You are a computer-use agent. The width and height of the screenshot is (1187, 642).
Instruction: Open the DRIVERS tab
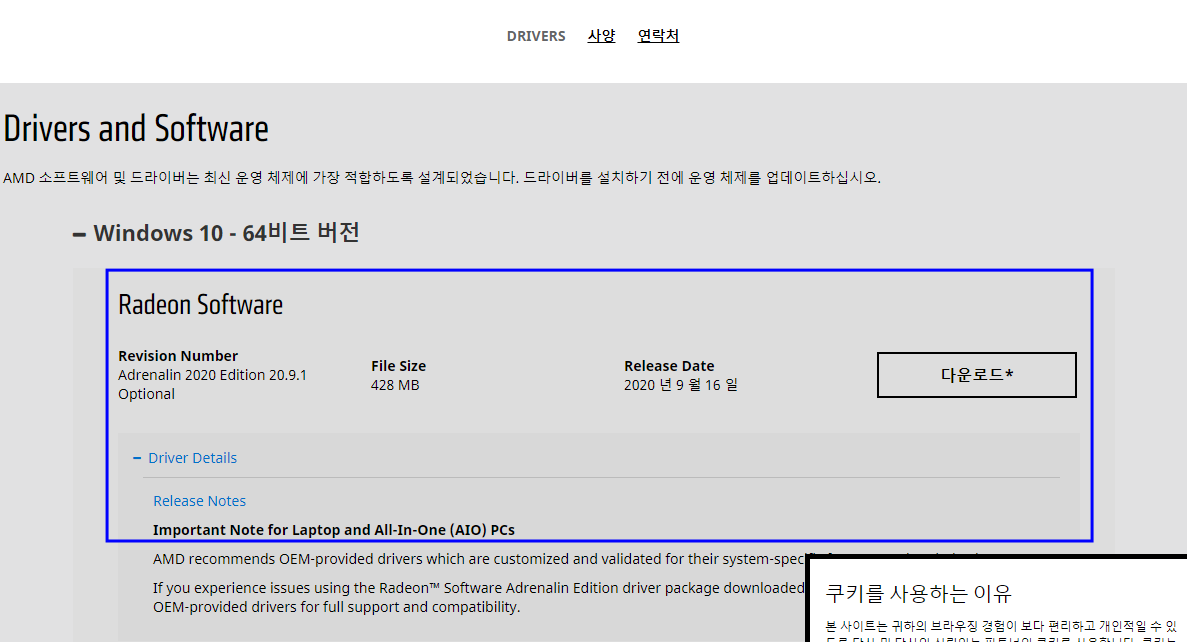[536, 36]
